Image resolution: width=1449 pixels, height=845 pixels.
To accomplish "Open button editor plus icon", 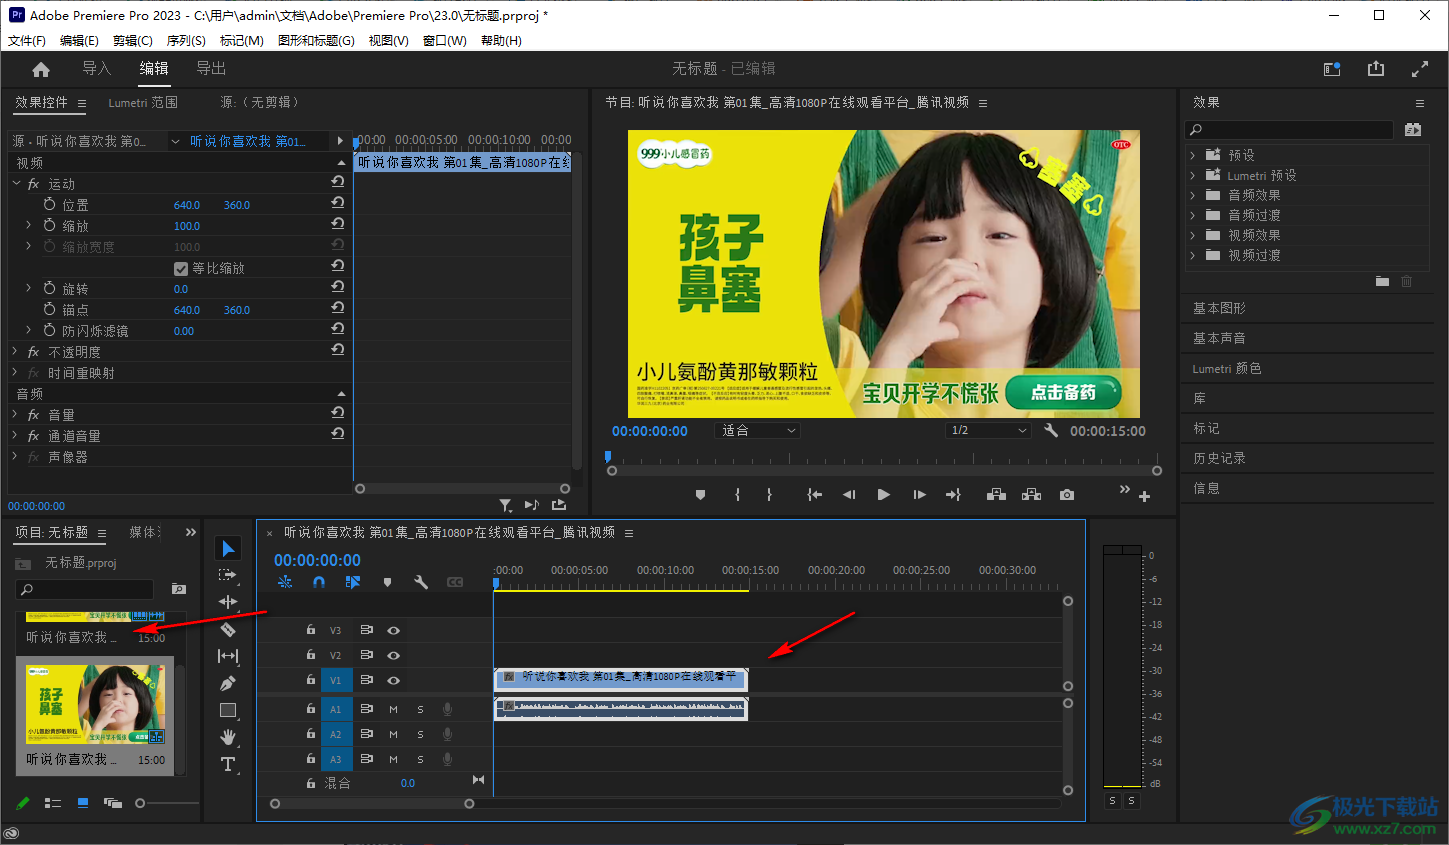I will click(x=1144, y=496).
